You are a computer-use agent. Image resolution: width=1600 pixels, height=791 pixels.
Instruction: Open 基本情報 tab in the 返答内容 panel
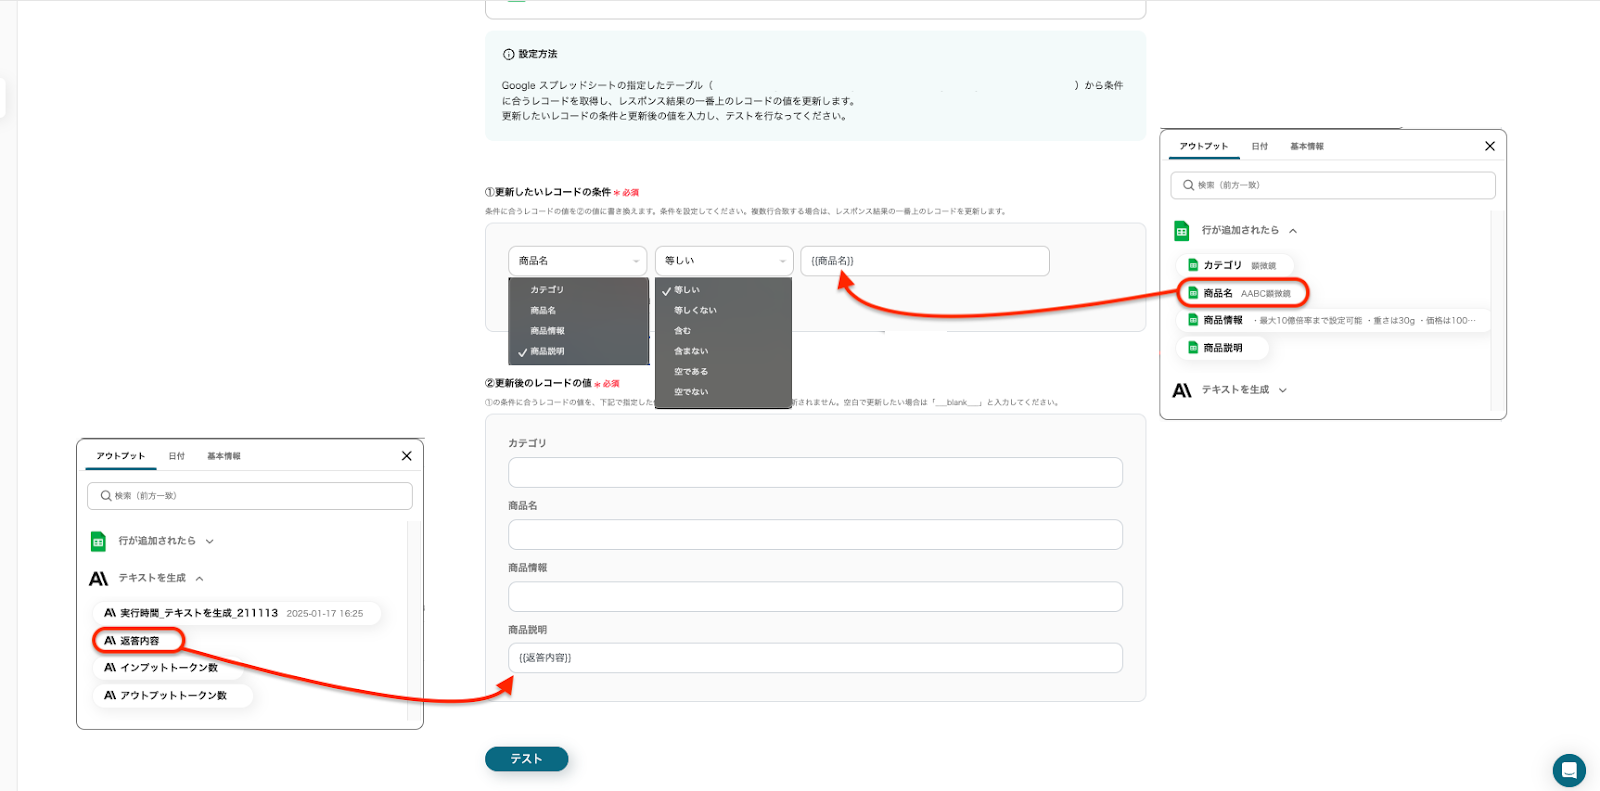pos(223,456)
